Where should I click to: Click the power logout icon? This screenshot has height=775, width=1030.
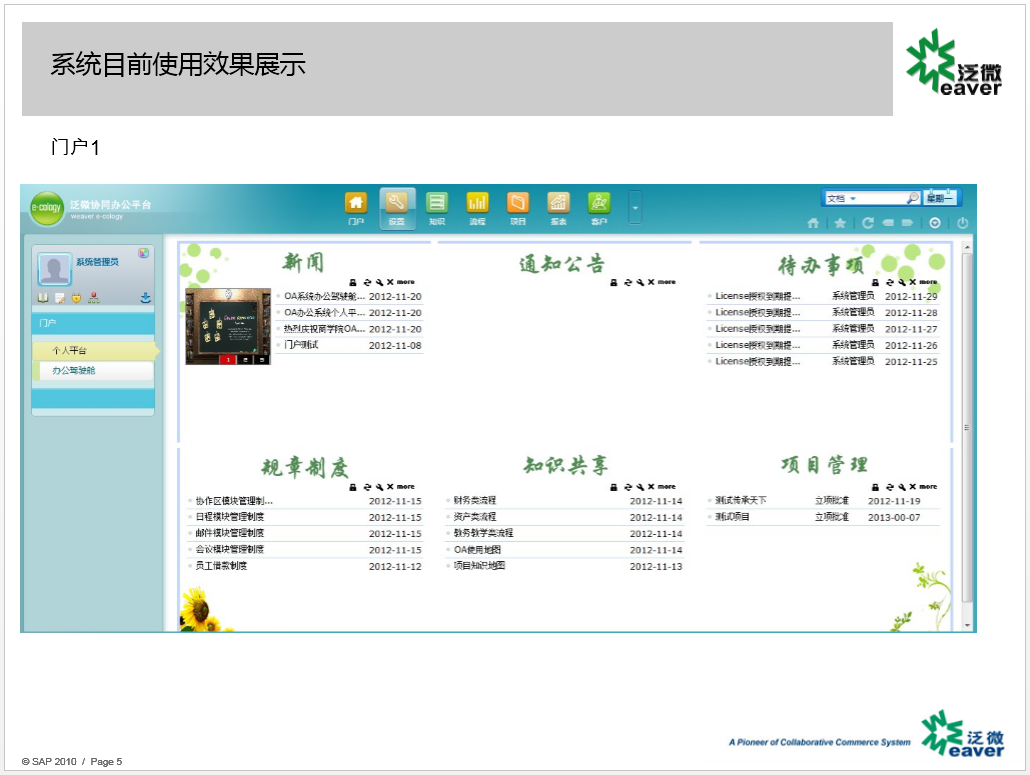pyautogui.click(x=962, y=223)
